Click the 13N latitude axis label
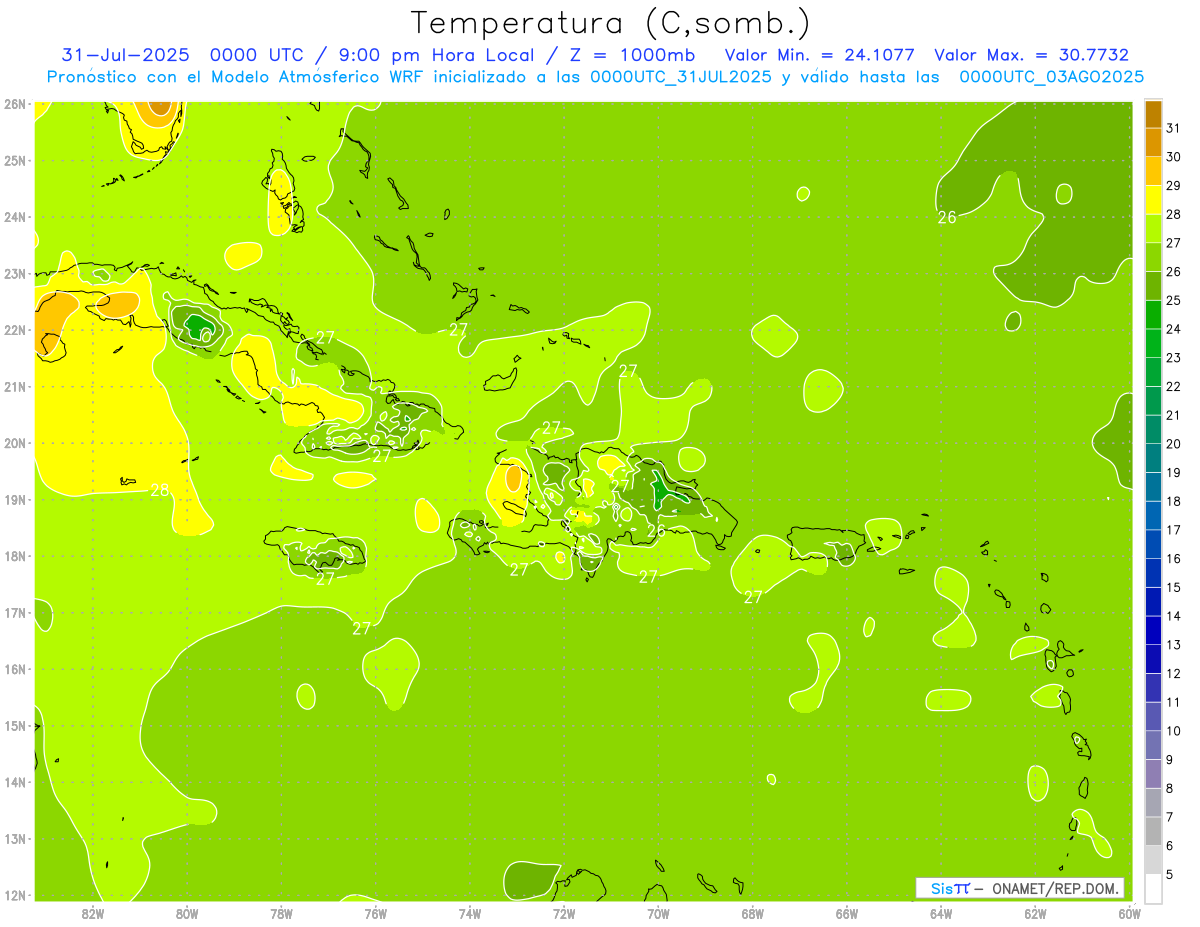Image resolution: width=1200 pixels, height=927 pixels. [16, 838]
